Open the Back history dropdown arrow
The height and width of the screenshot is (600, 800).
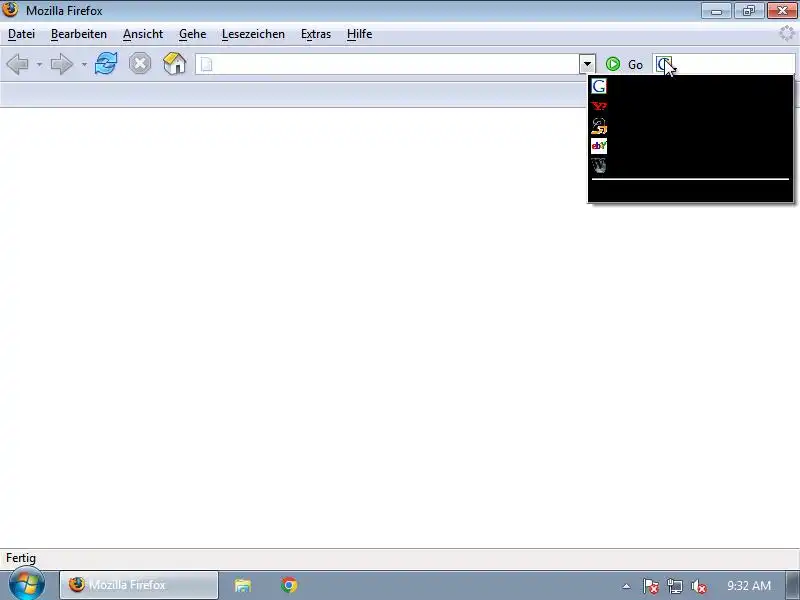(x=39, y=64)
